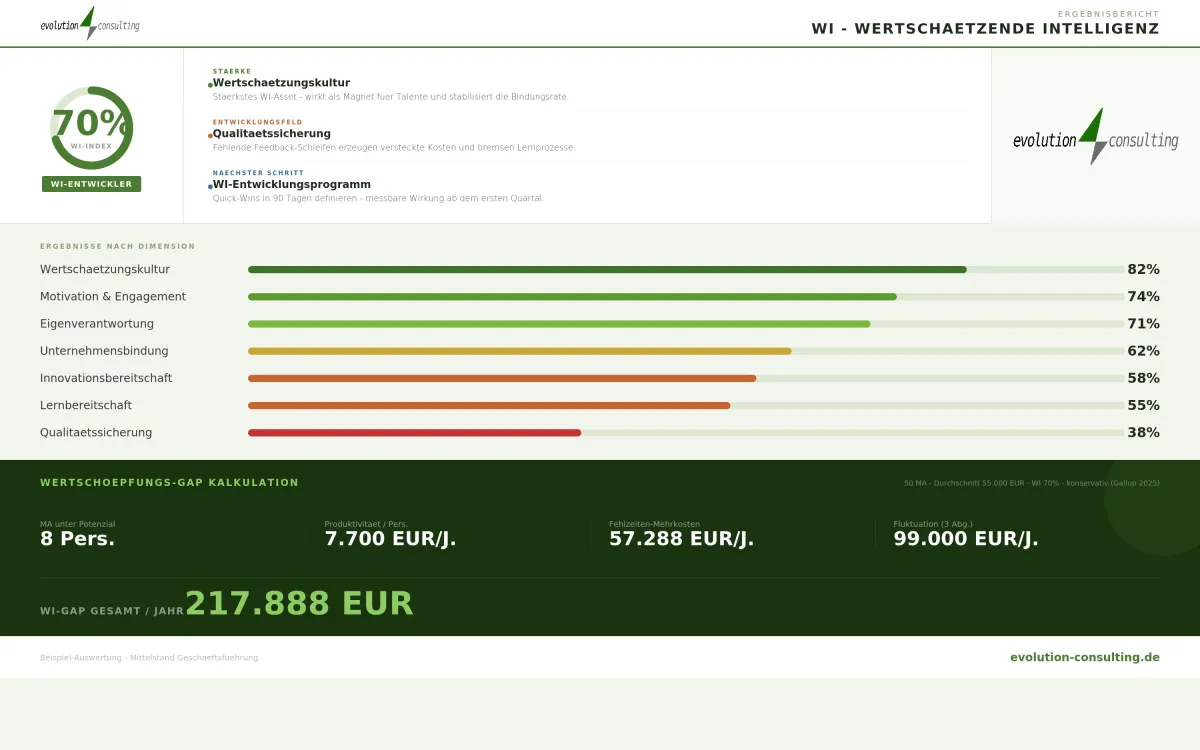
Task: Click the 74% value
Action: tap(1143, 297)
